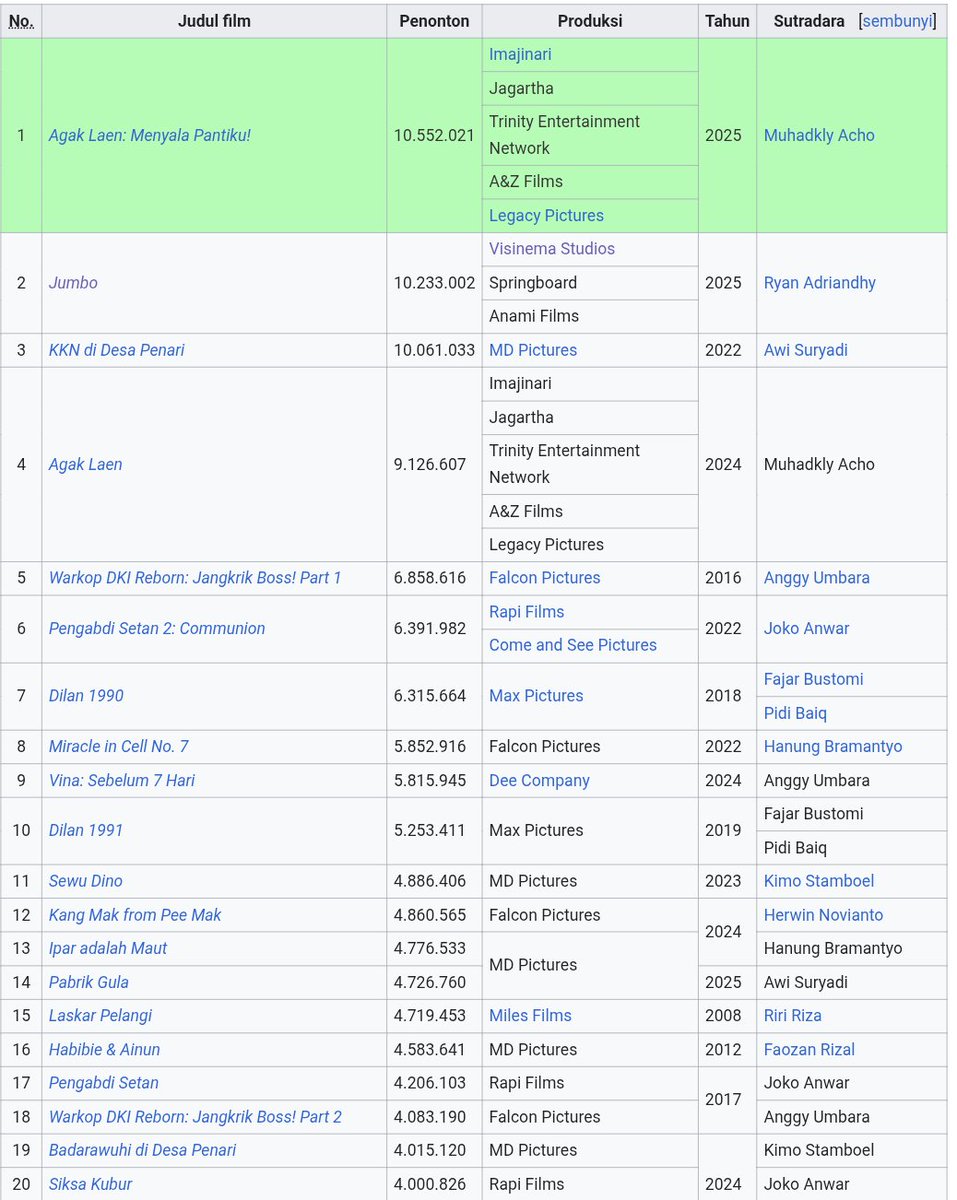Open the Pengabdi Setan film link in row 17
Viewport: 957px width, 1200px height.
104,1083
